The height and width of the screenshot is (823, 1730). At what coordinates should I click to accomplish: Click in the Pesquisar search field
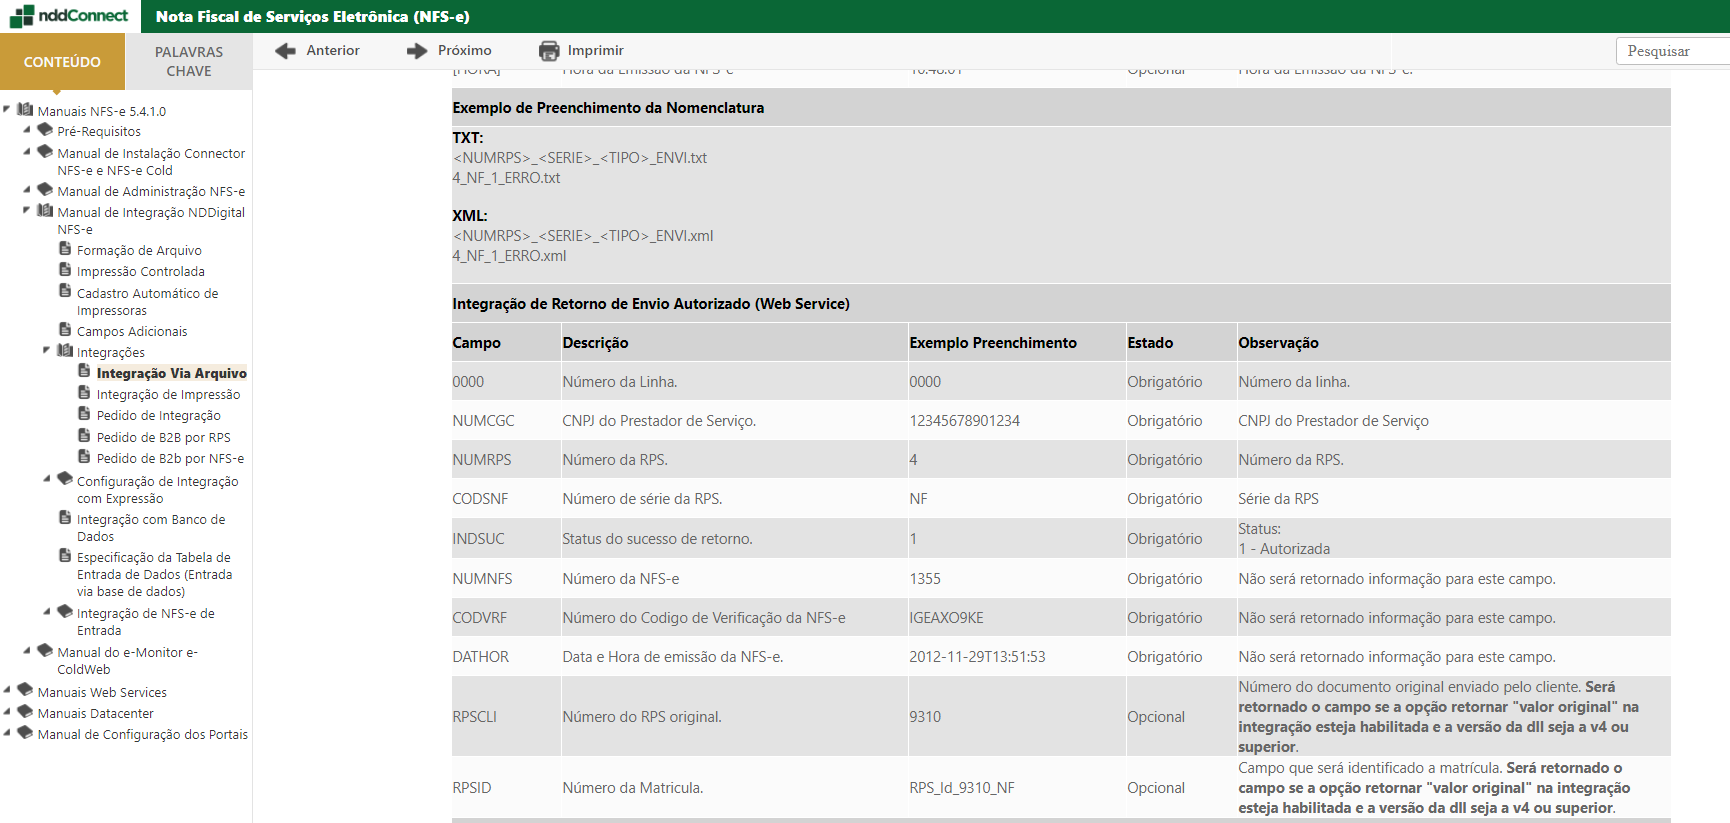point(1672,51)
